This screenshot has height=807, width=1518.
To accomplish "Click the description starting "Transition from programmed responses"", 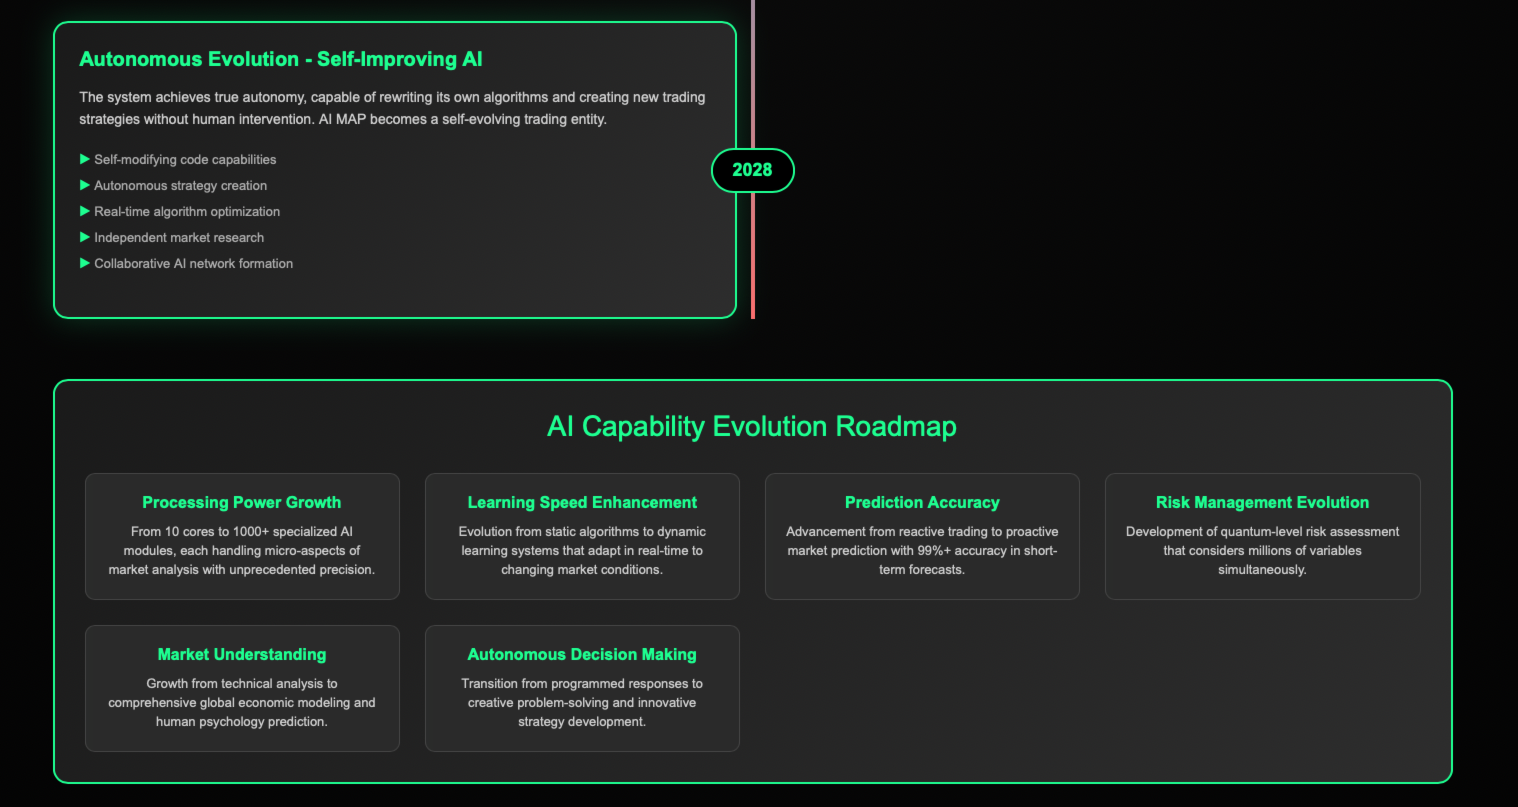I will click(582, 703).
